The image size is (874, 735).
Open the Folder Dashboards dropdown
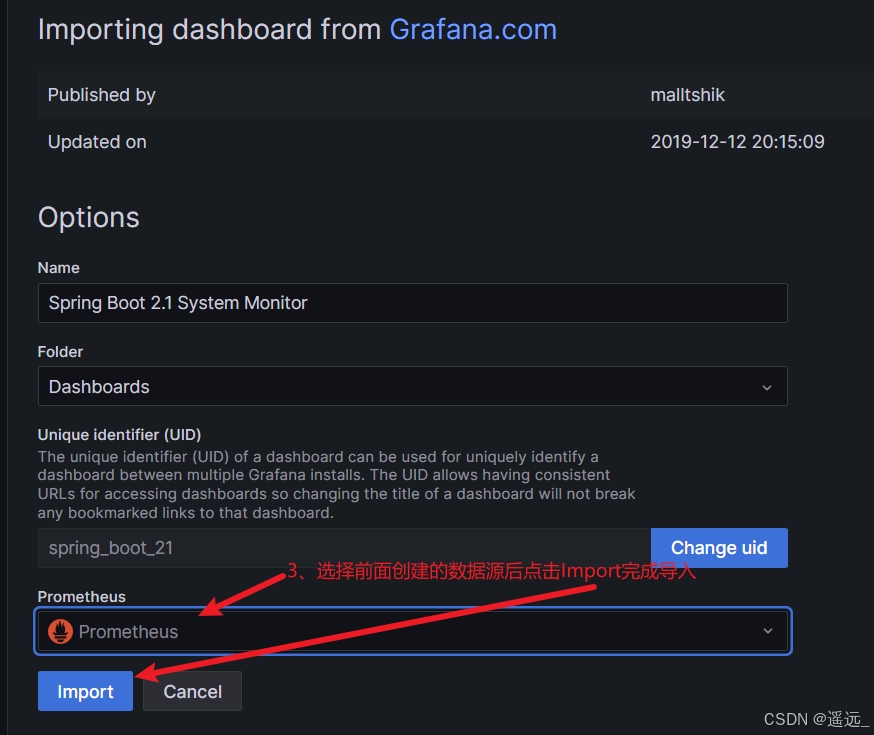point(412,386)
